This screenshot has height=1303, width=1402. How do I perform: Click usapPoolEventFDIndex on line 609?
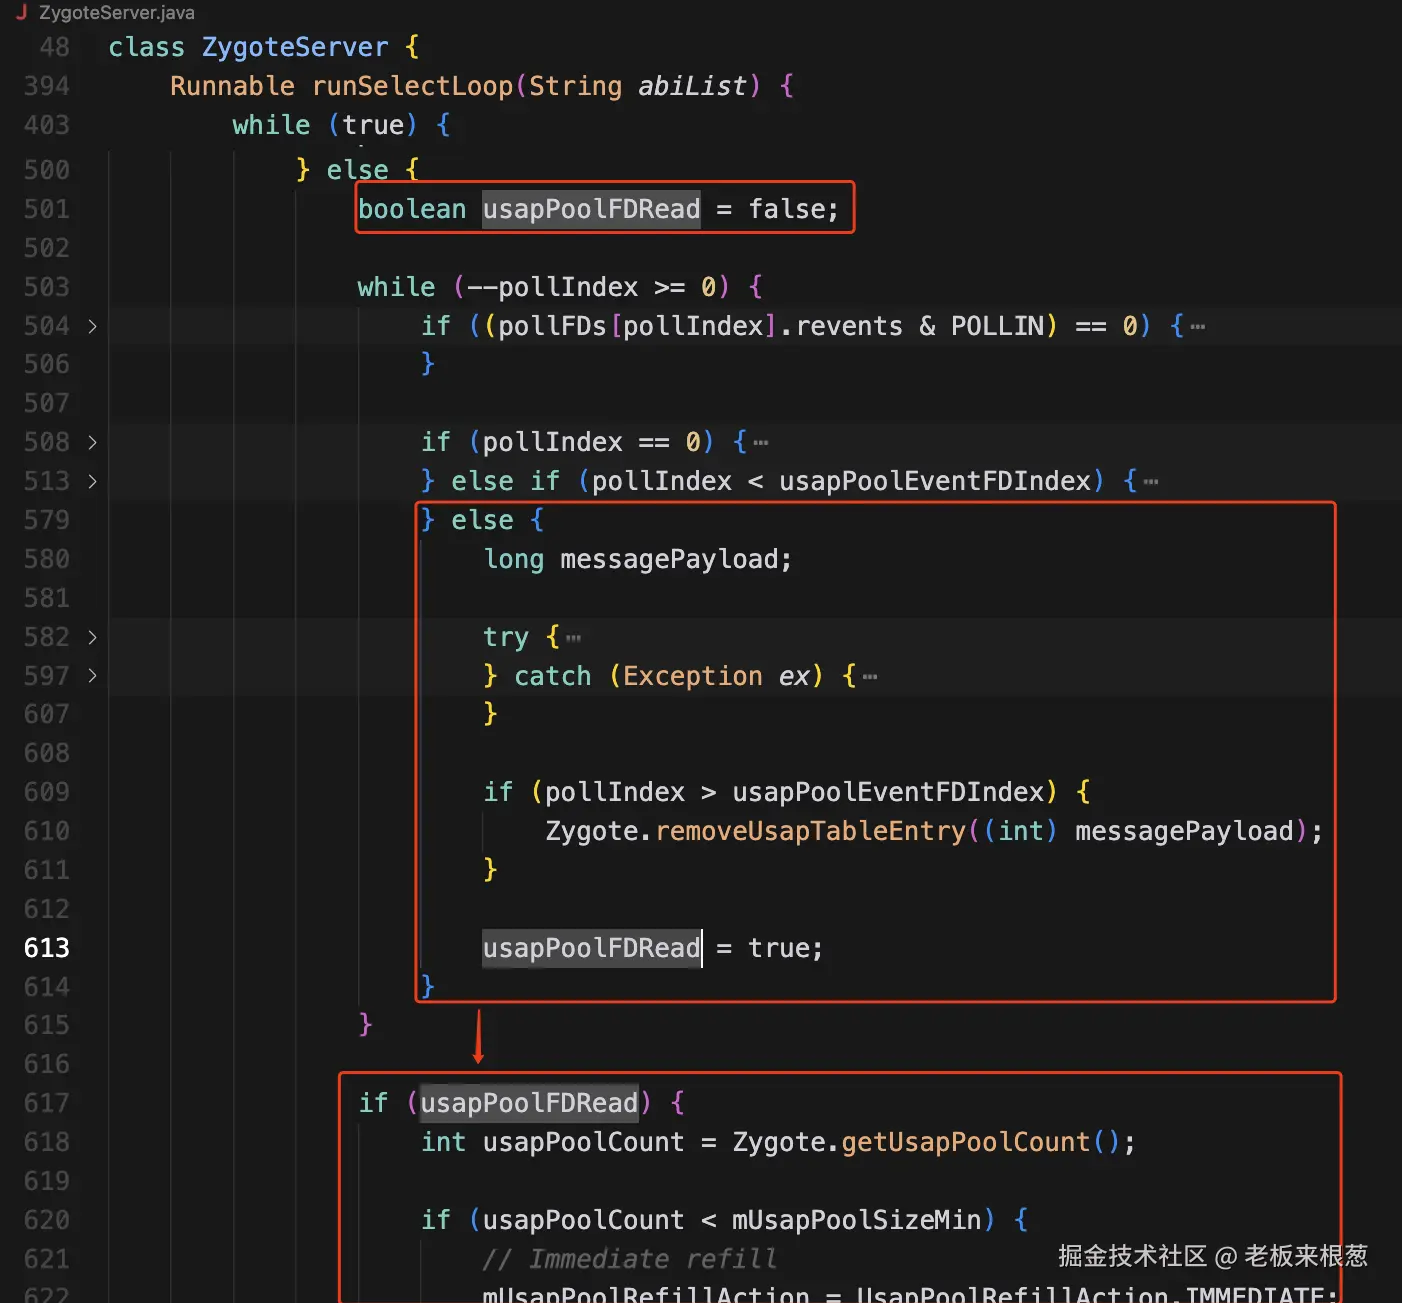pyautogui.click(x=888, y=792)
